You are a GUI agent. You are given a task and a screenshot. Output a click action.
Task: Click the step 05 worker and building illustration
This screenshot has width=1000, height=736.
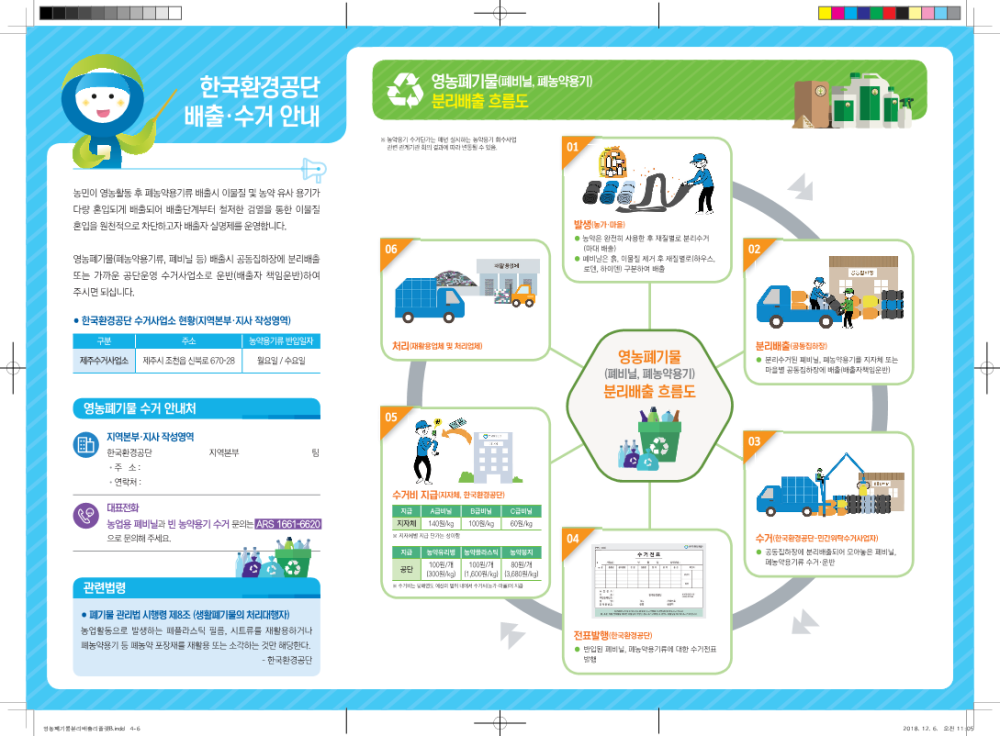469,450
